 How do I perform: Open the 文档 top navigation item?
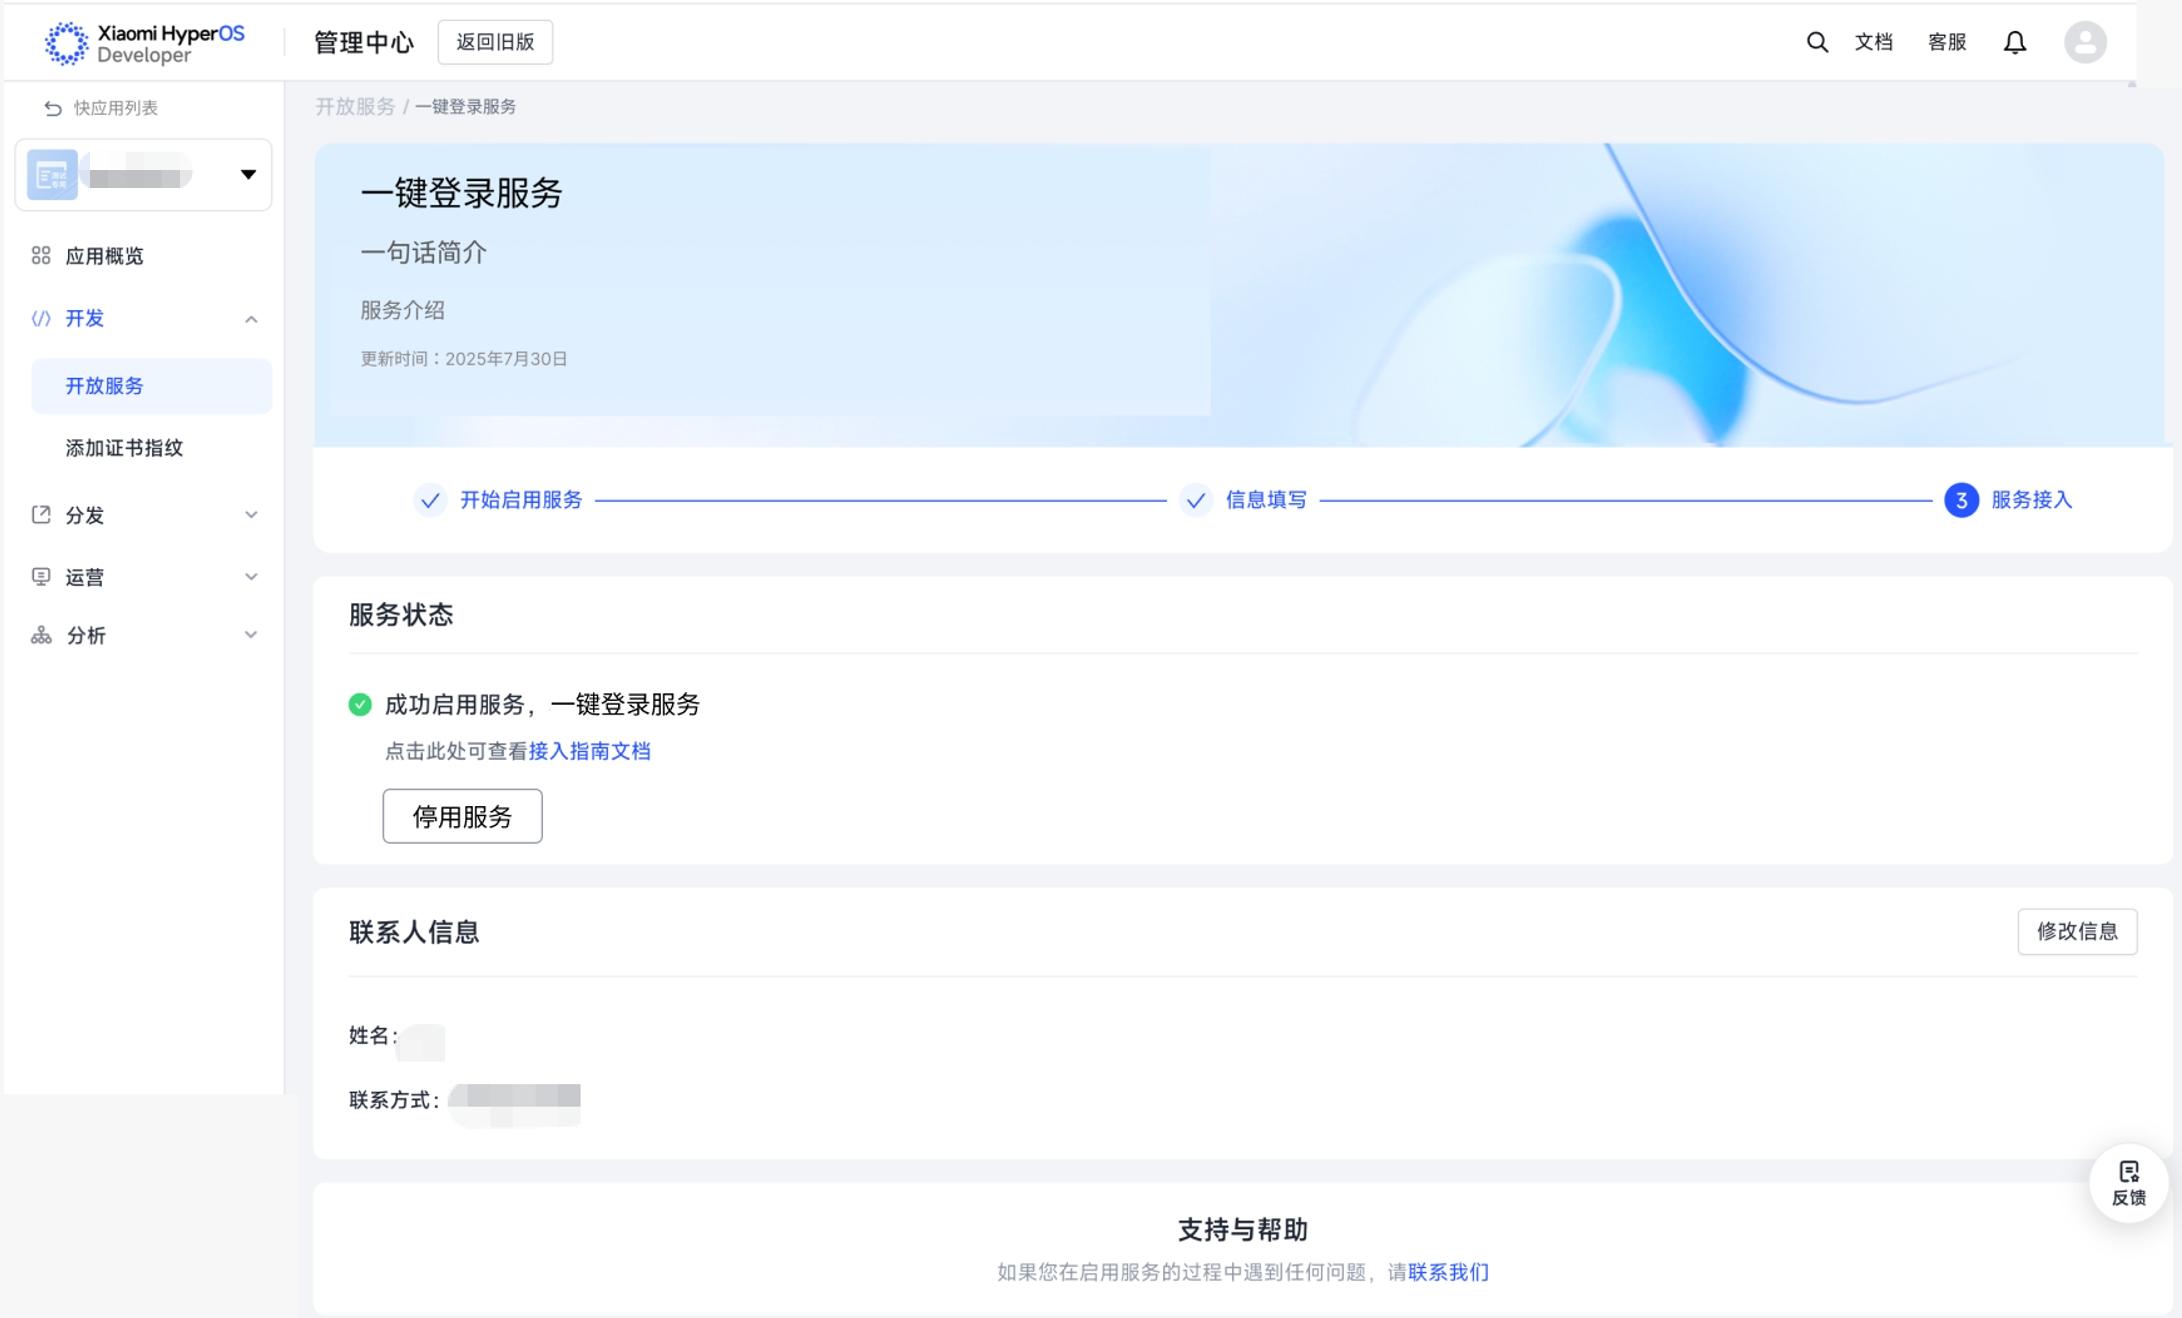[1873, 42]
